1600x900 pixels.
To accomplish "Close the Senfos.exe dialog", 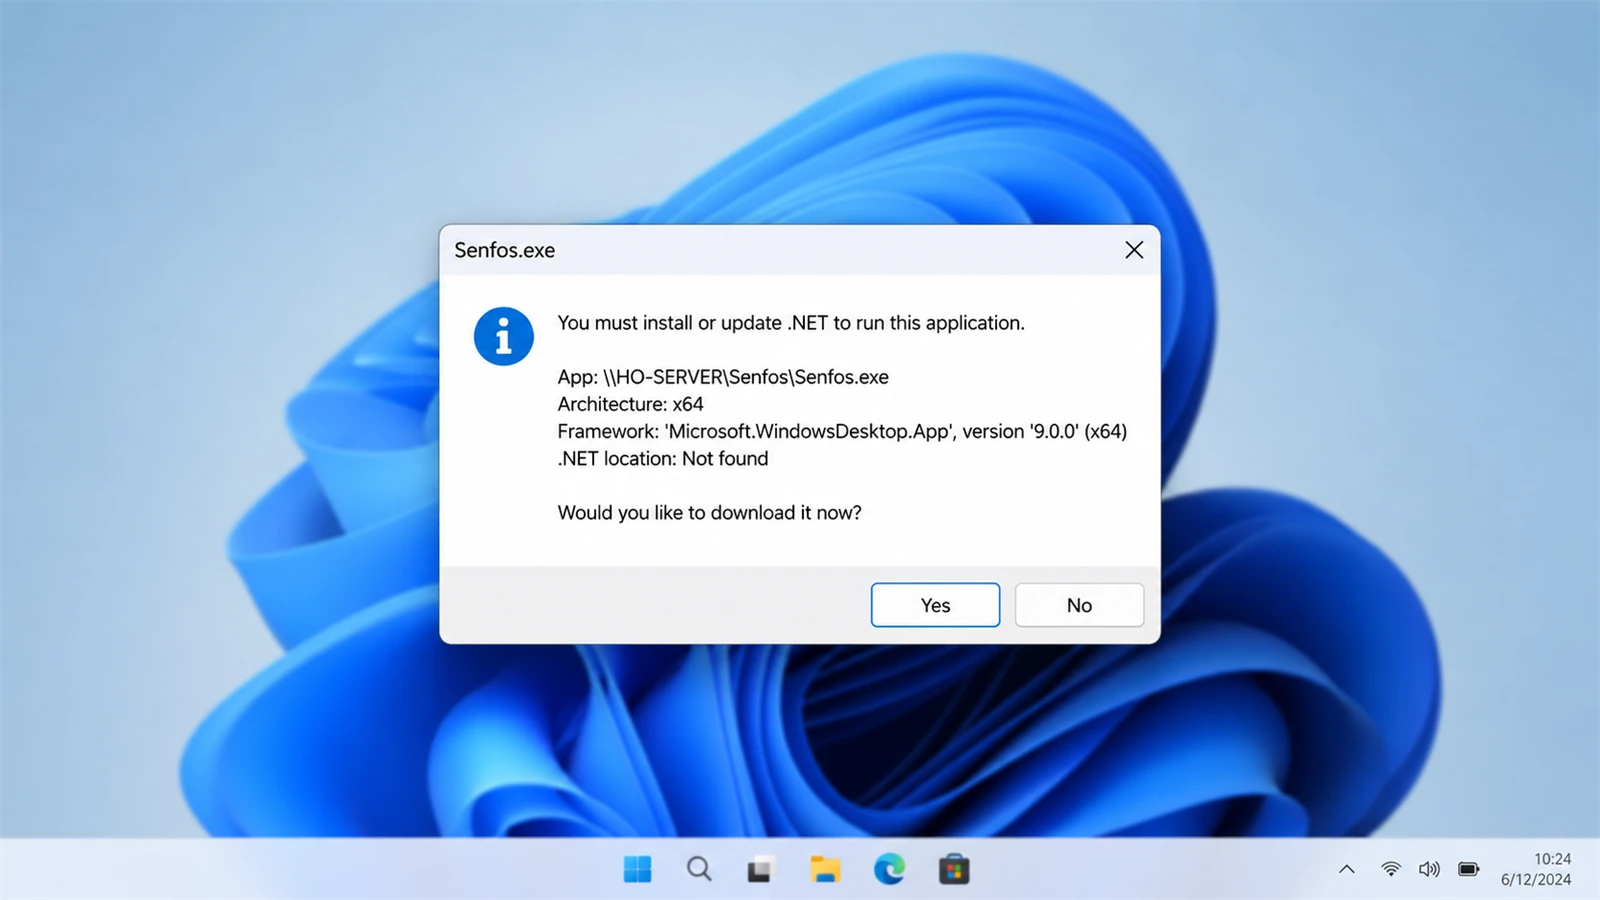I will coord(1134,250).
